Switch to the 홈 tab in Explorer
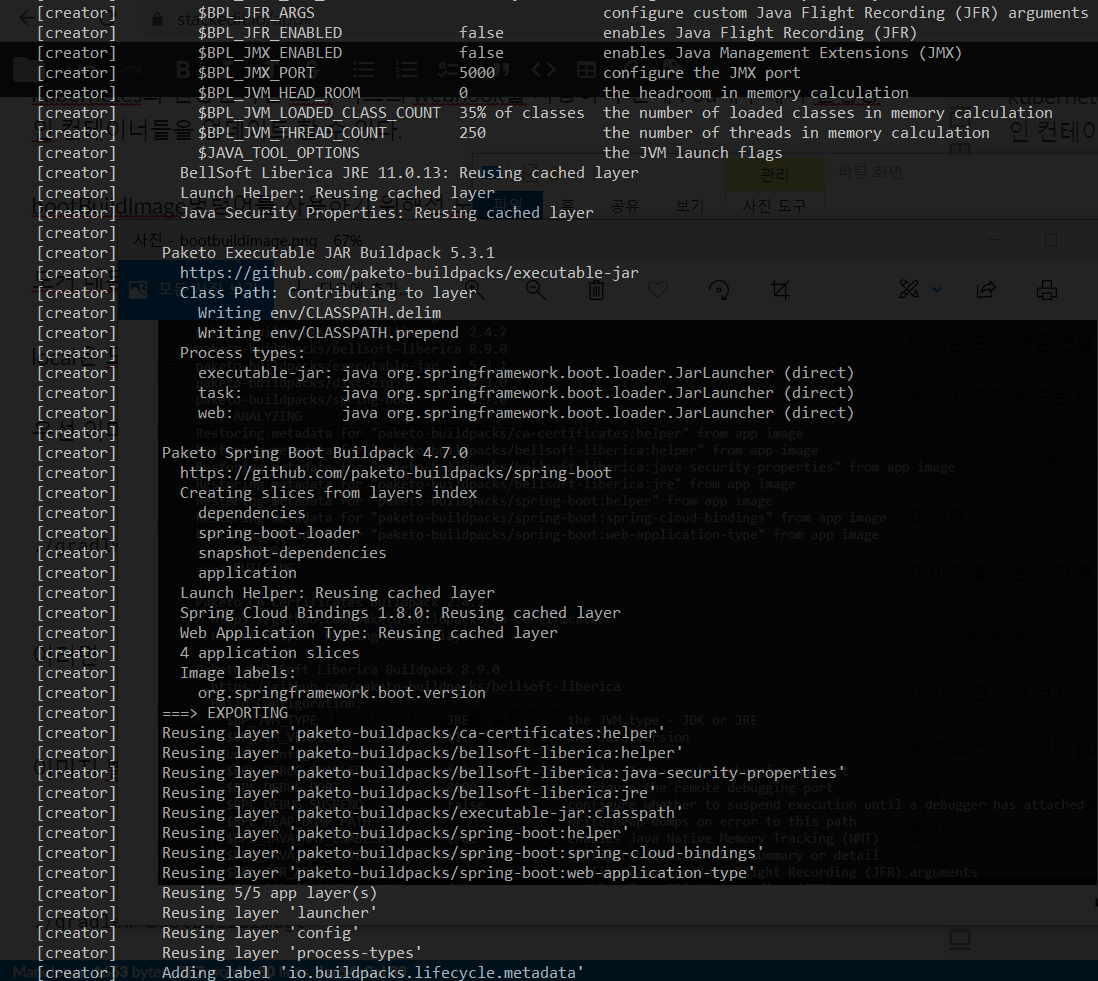The image size is (1098, 981). (568, 205)
